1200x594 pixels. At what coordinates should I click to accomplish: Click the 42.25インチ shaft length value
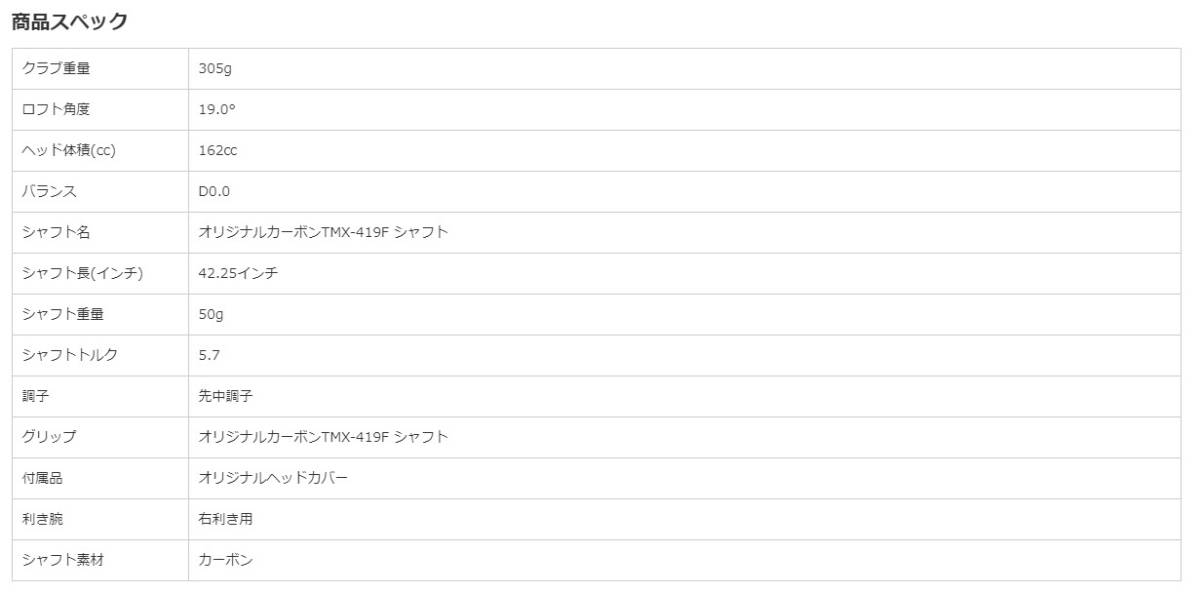[238, 274]
